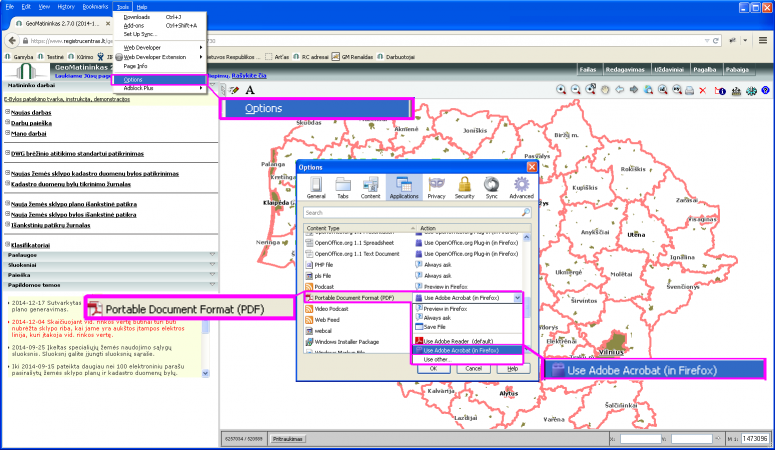Select the pan hand tool
This screenshot has height=450, width=775.
605,90
